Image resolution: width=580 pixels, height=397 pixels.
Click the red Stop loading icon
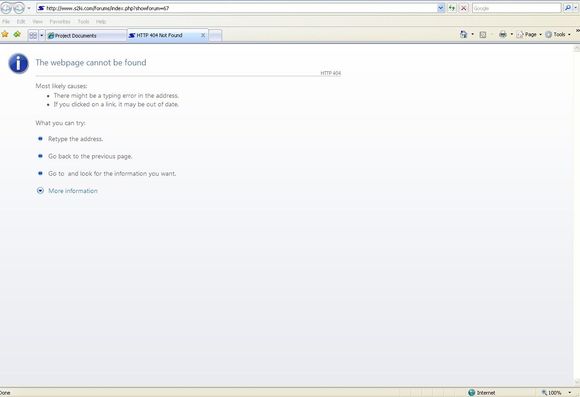point(463,8)
